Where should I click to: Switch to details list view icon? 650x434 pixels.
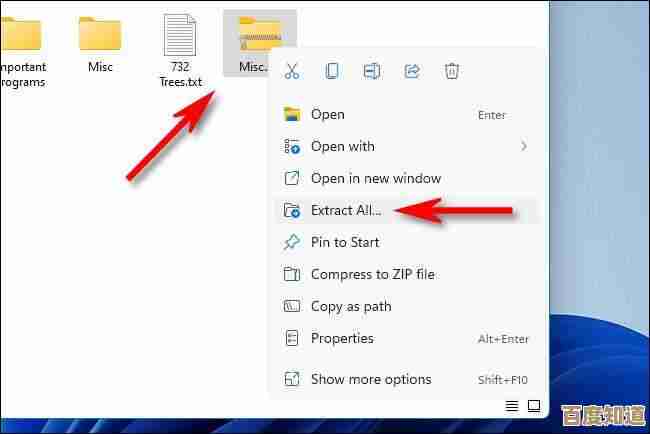512,406
